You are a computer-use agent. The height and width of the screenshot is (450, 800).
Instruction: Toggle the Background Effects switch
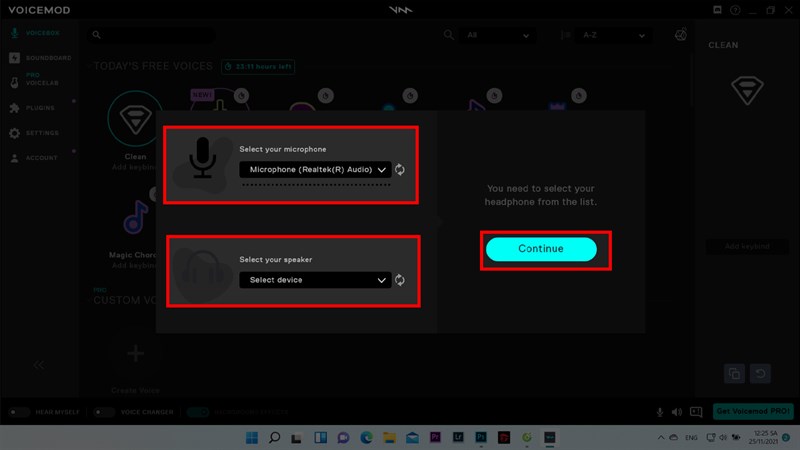click(198, 412)
